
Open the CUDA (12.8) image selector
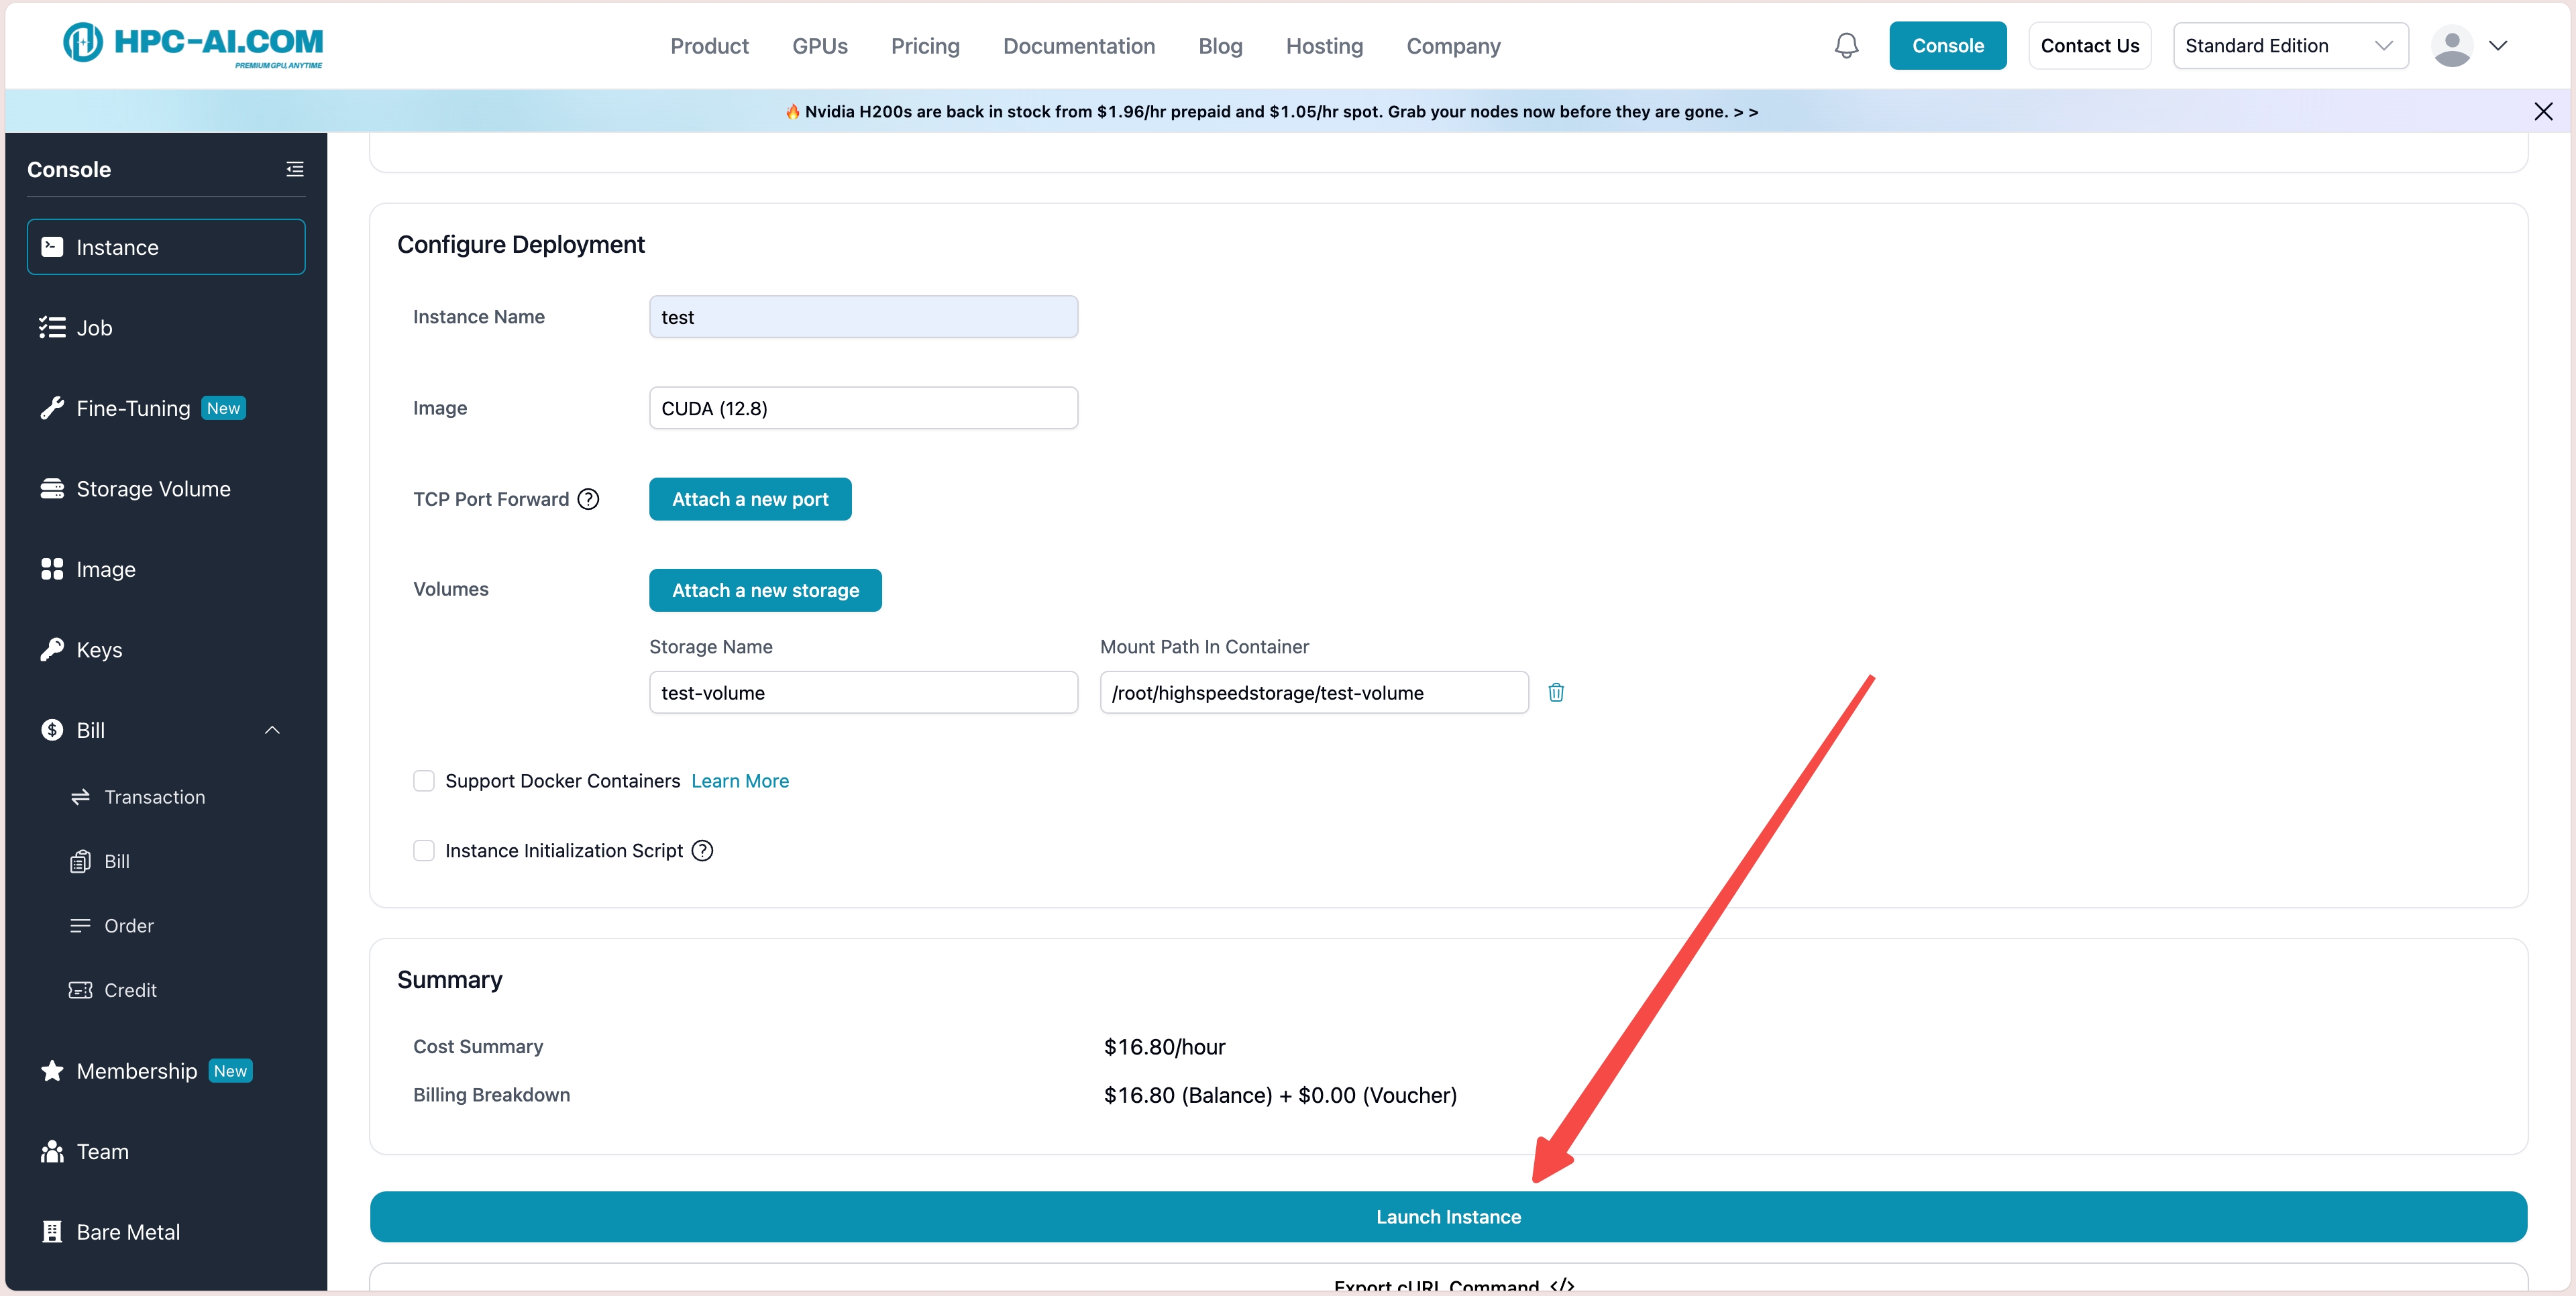[x=863, y=408]
